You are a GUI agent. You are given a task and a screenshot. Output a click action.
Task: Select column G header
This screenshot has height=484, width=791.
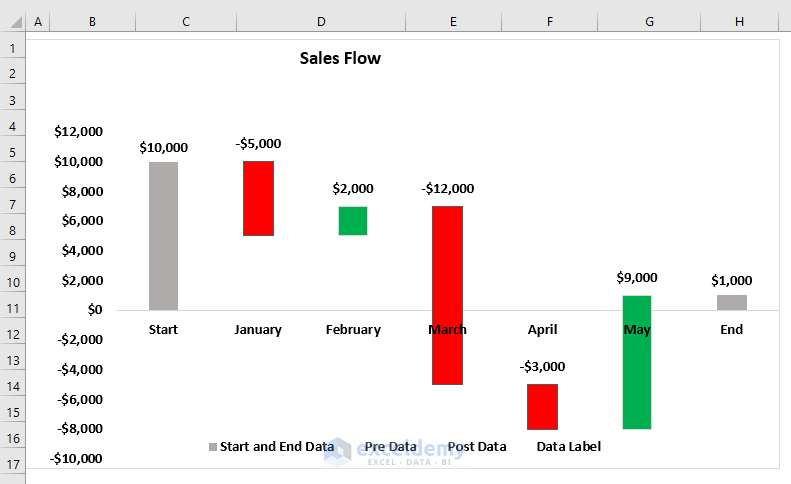pyautogui.click(x=650, y=22)
